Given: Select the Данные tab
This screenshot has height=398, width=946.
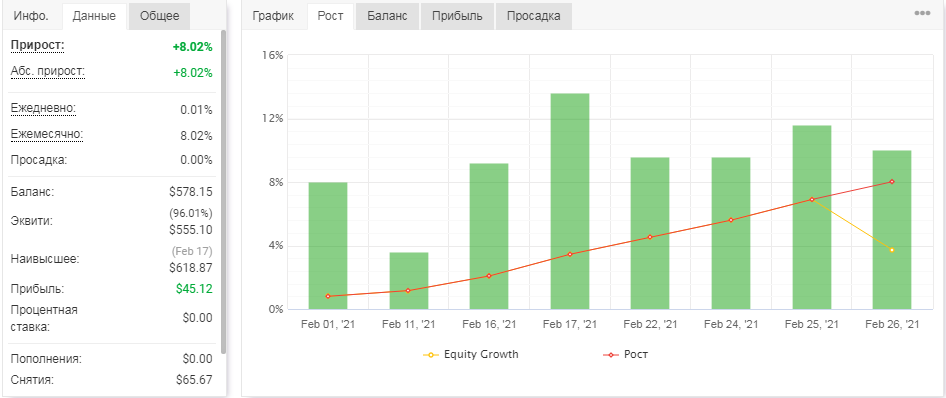Looking at the screenshot, I should (x=94, y=16).
